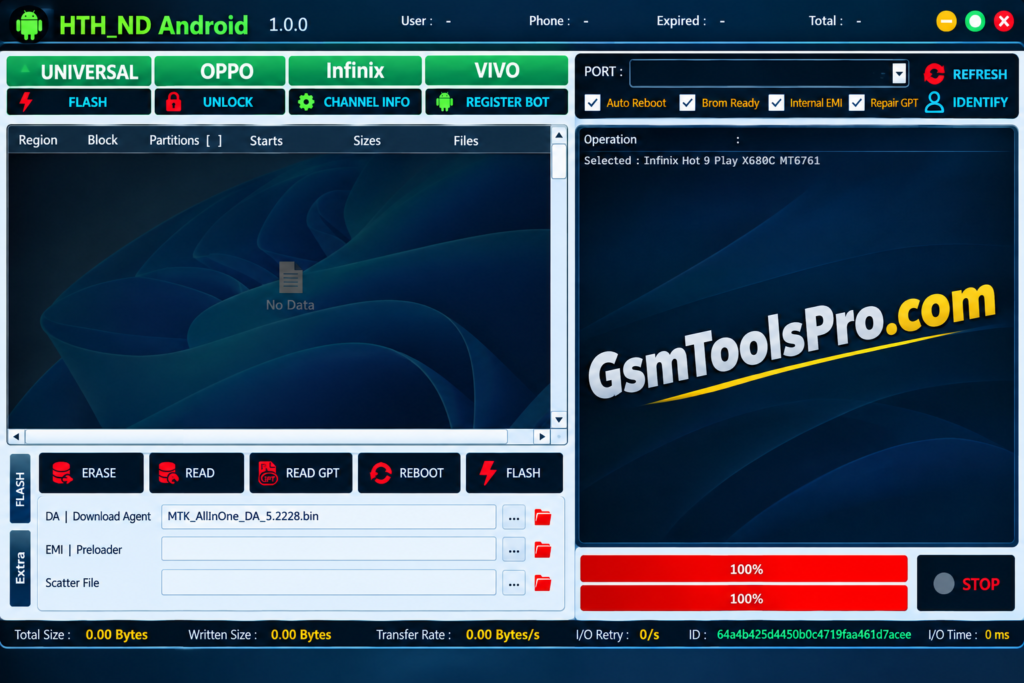Click the partition list scroll down arrow
Viewport: 1024px width, 683px height.
(x=559, y=419)
